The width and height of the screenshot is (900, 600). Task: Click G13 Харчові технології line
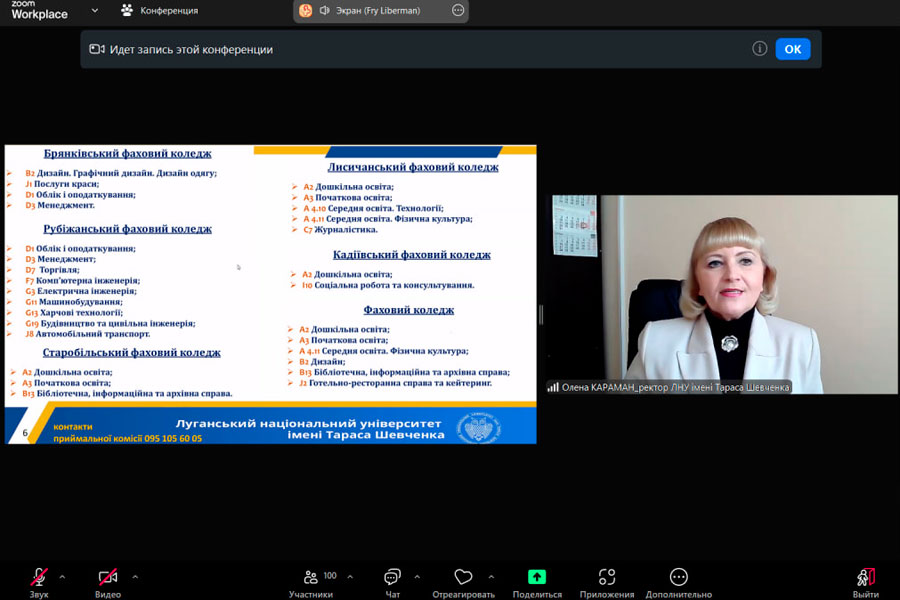point(73,313)
